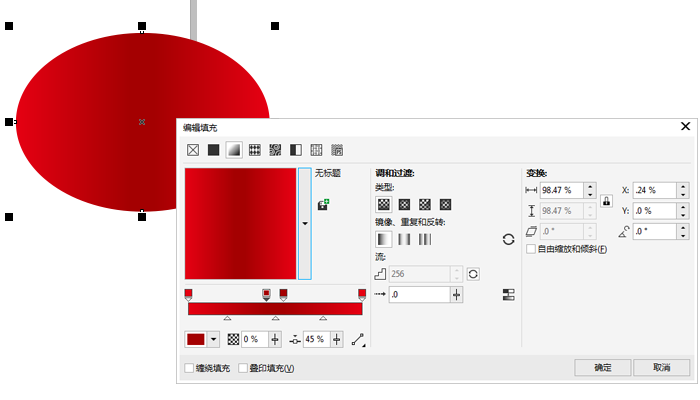Select the highlighted middle gradient node
Viewport: 700px width, 400px height.
click(266, 295)
